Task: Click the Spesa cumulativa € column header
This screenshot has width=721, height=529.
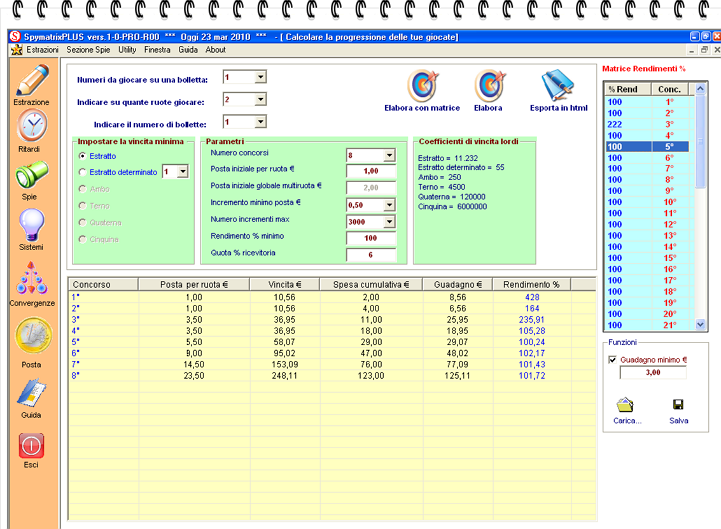Action: (x=371, y=284)
